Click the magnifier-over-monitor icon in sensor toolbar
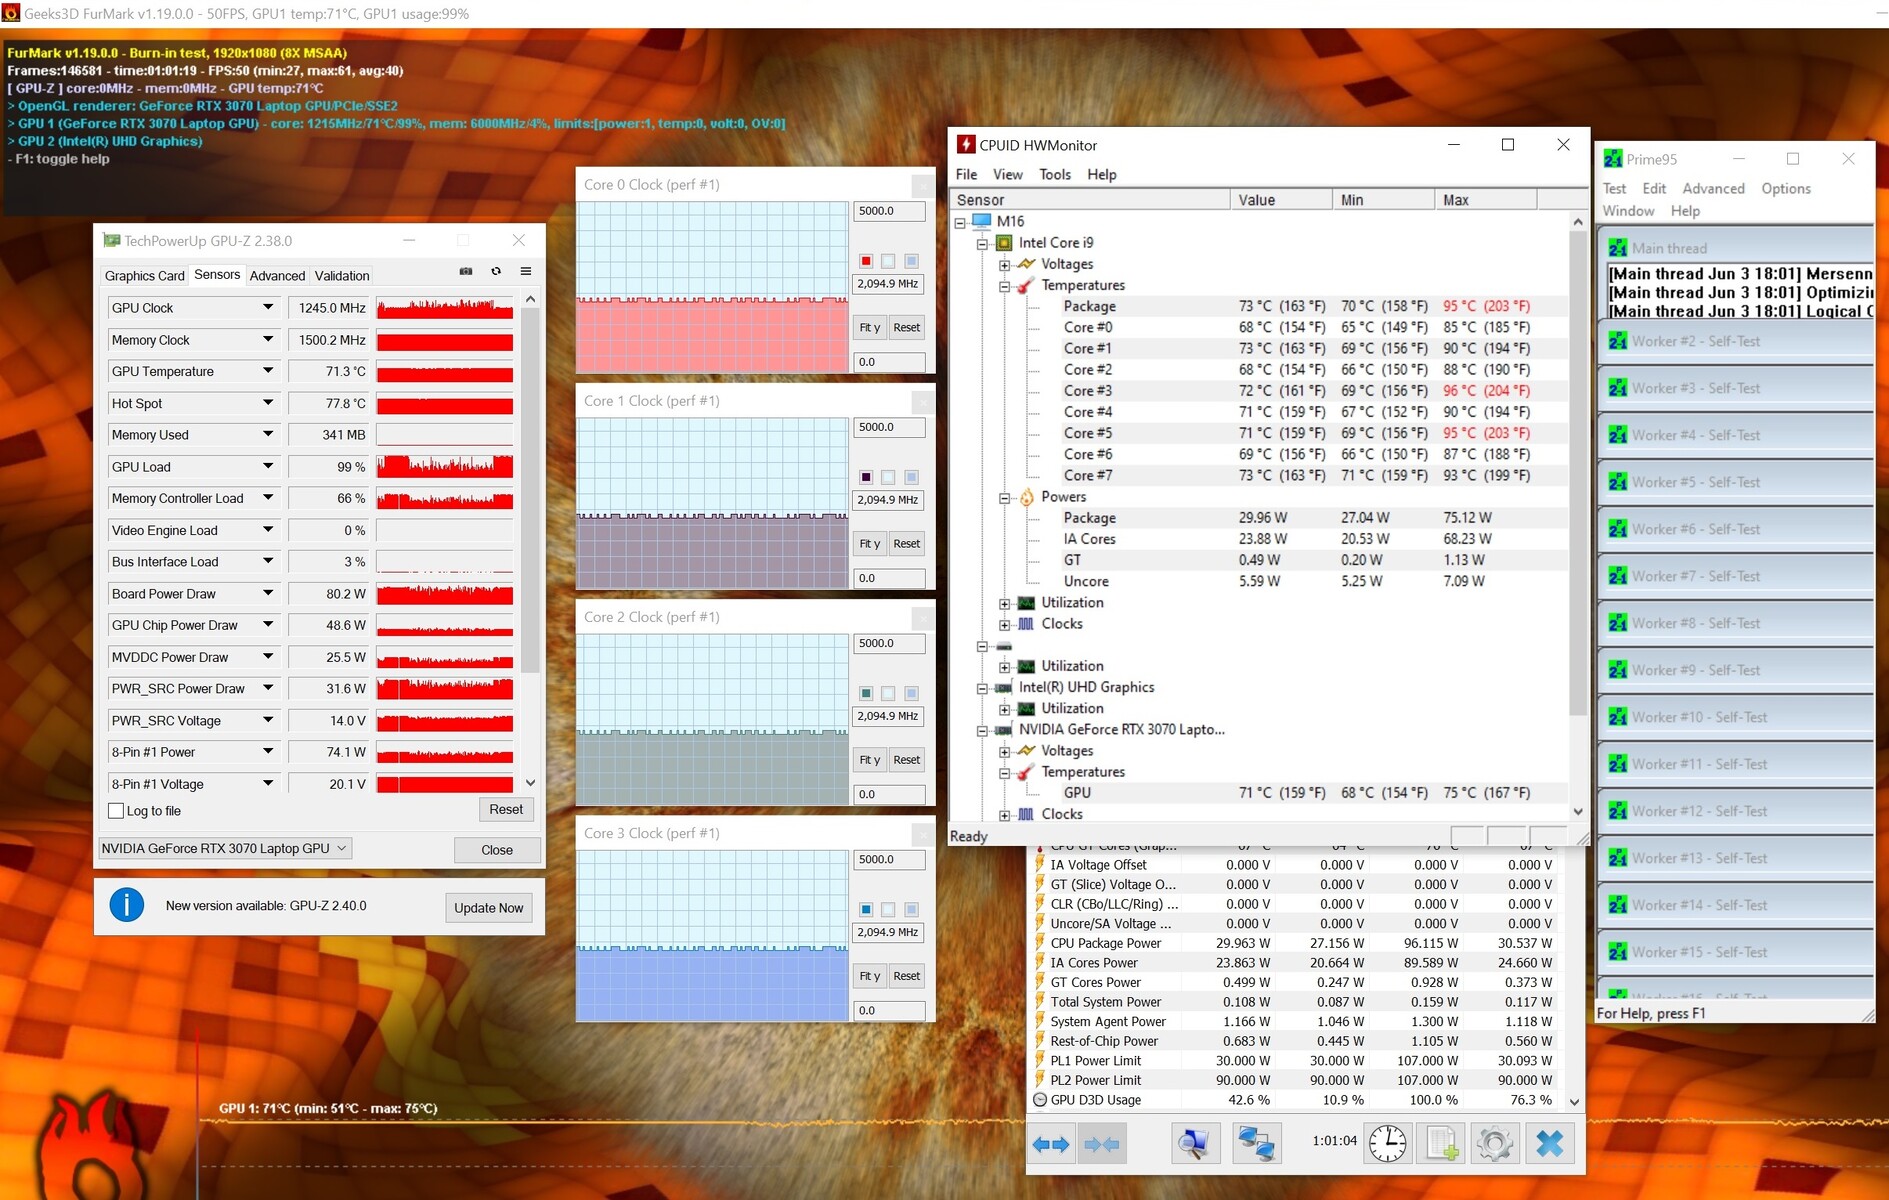Screen dimensions: 1889x1200 click(x=1195, y=1143)
